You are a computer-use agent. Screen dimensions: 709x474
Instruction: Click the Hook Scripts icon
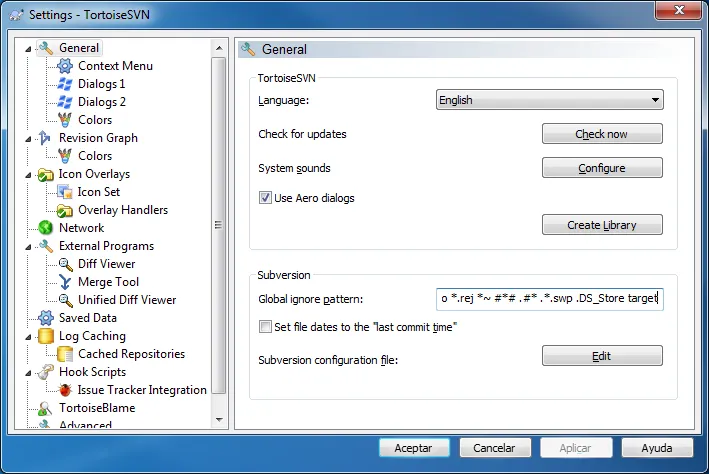[x=45, y=372]
